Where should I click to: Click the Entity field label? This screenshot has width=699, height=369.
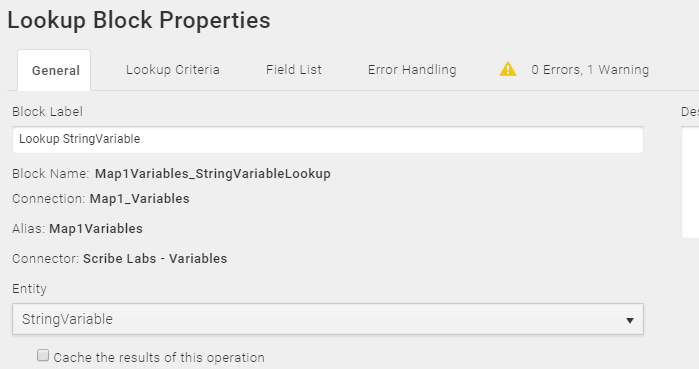pos(29,289)
